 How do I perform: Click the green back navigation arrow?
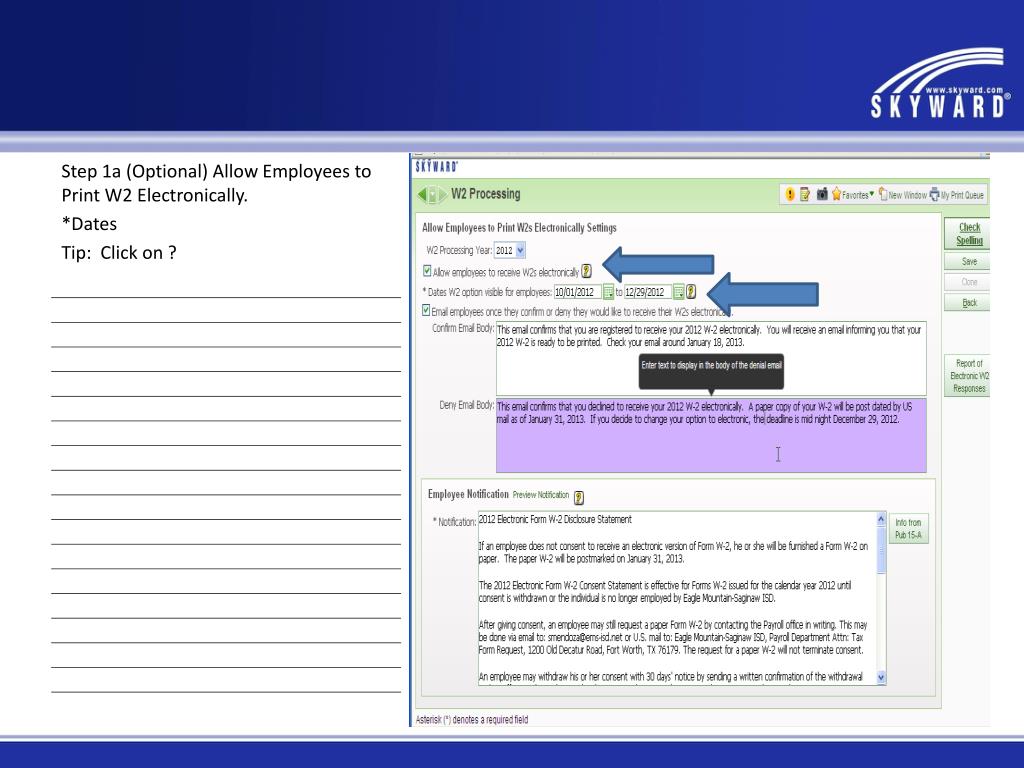click(422, 195)
